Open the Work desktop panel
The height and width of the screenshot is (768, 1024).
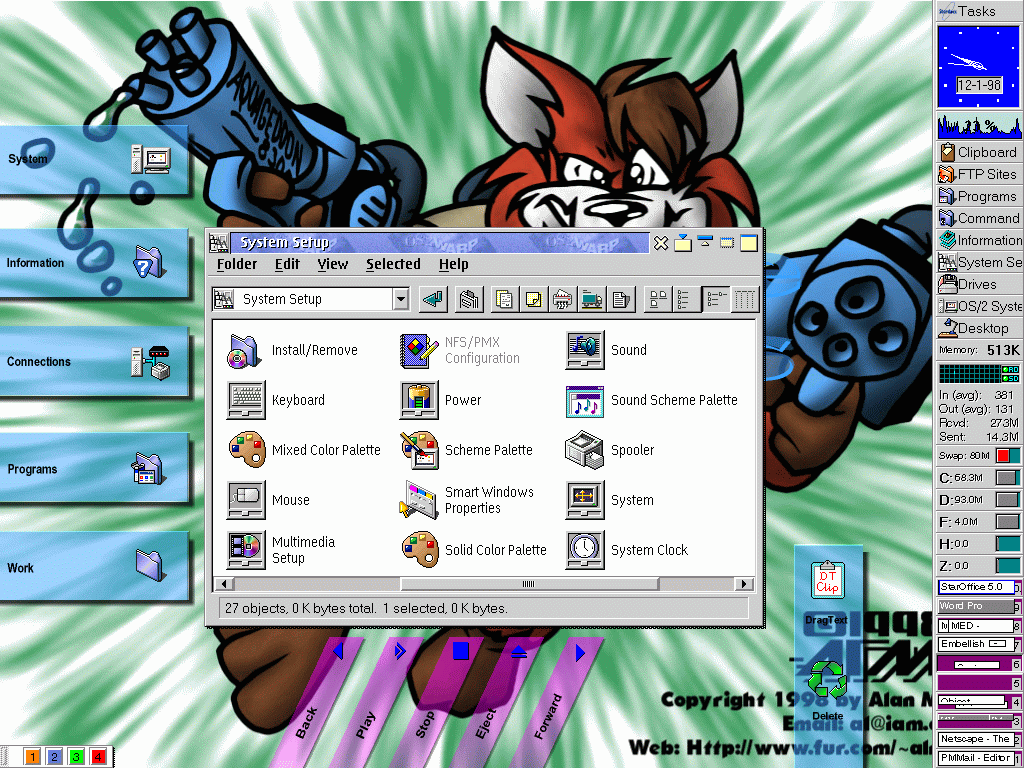point(94,567)
